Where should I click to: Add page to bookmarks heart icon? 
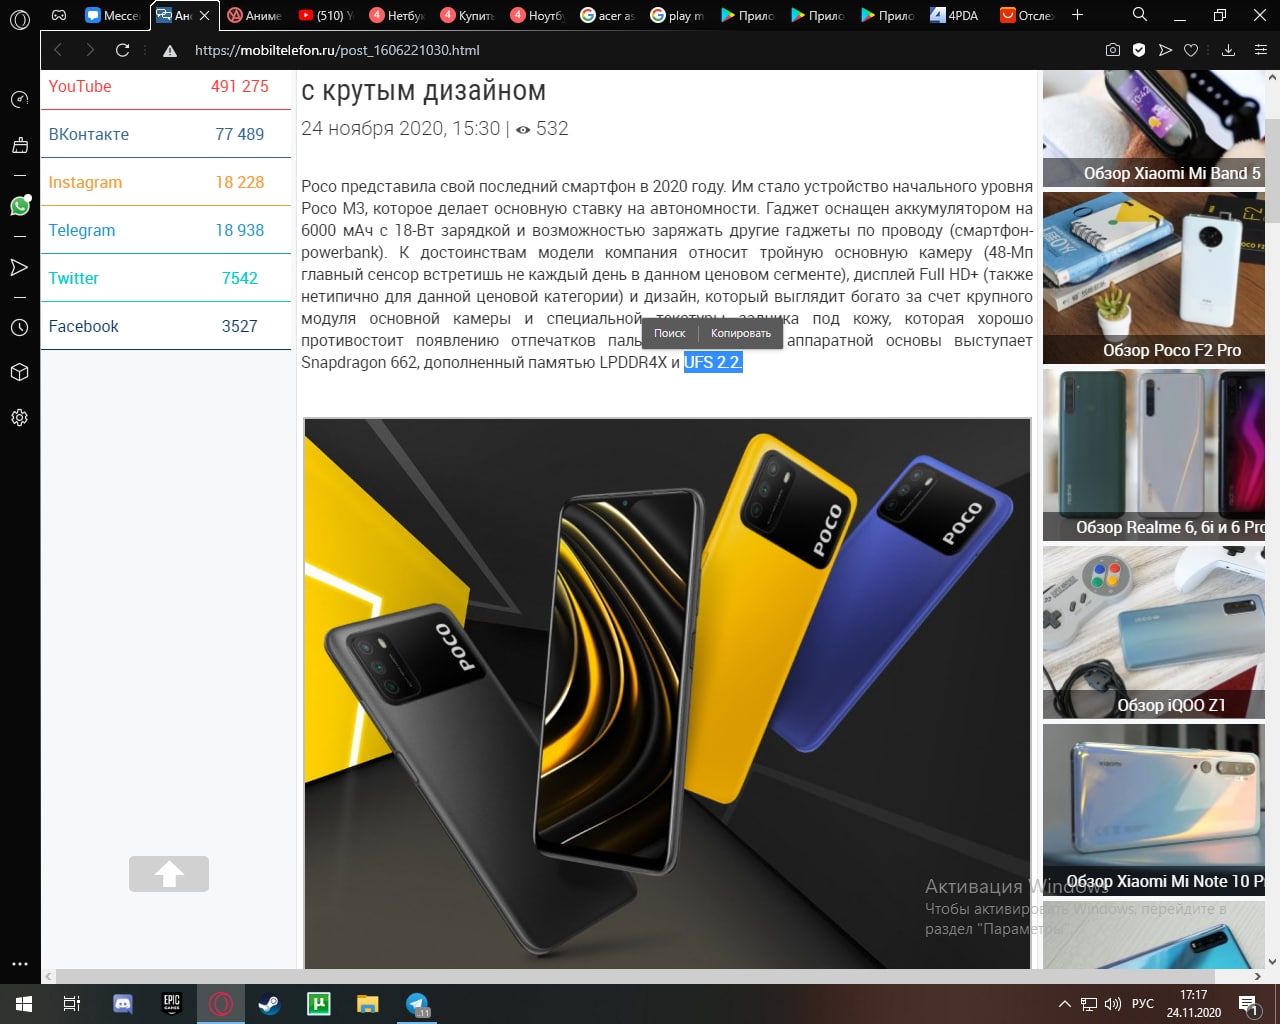coord(1191,50)
